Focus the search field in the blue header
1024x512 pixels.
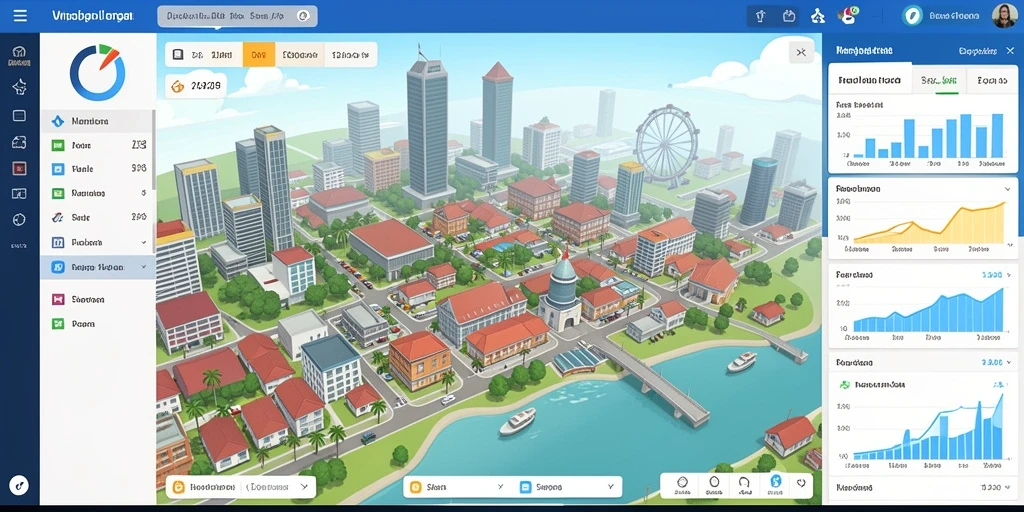[x=237, y=16]
